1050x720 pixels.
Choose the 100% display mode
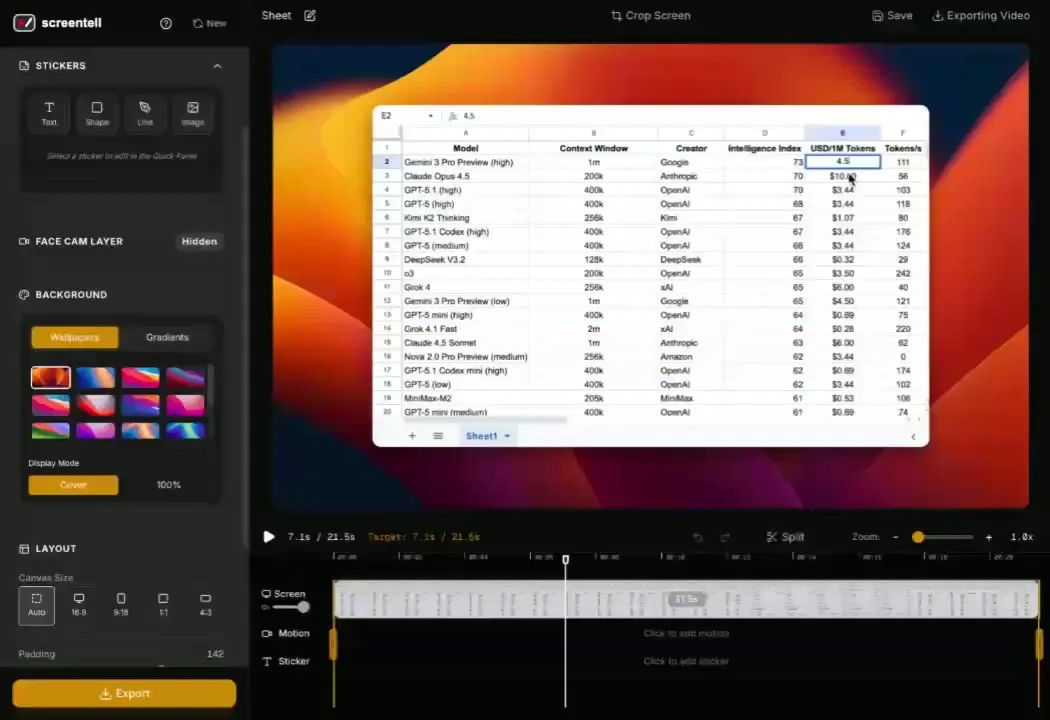[x=169, y=485]
